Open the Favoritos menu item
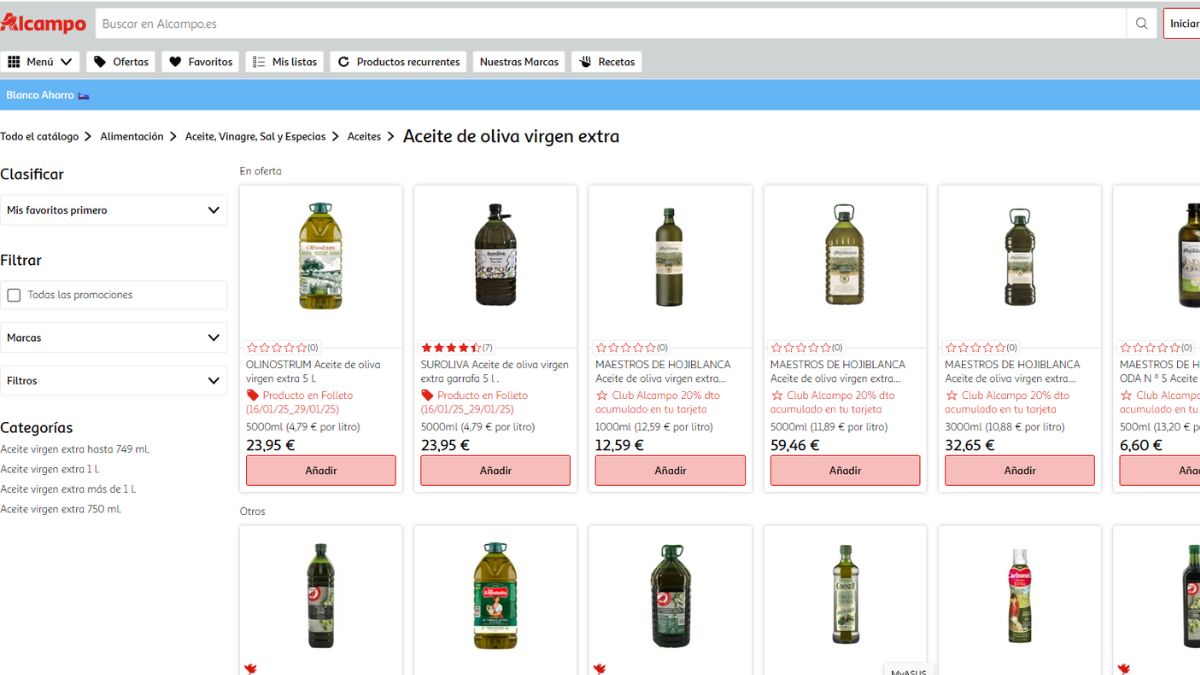 pos(200,62)
